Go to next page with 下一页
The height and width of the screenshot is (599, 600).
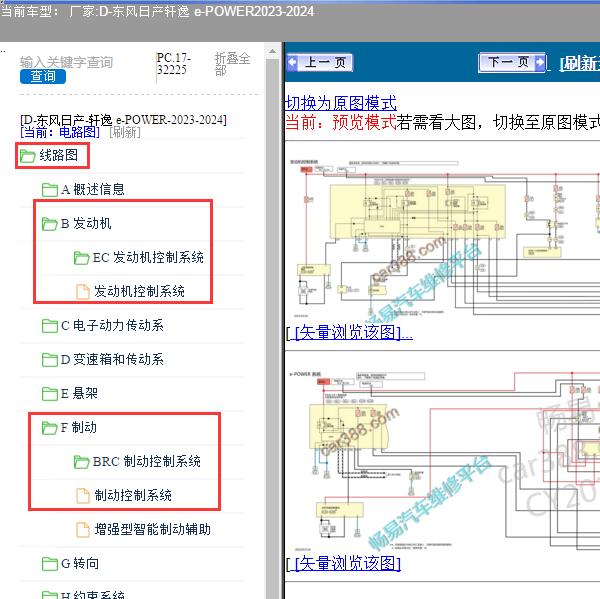512,62
